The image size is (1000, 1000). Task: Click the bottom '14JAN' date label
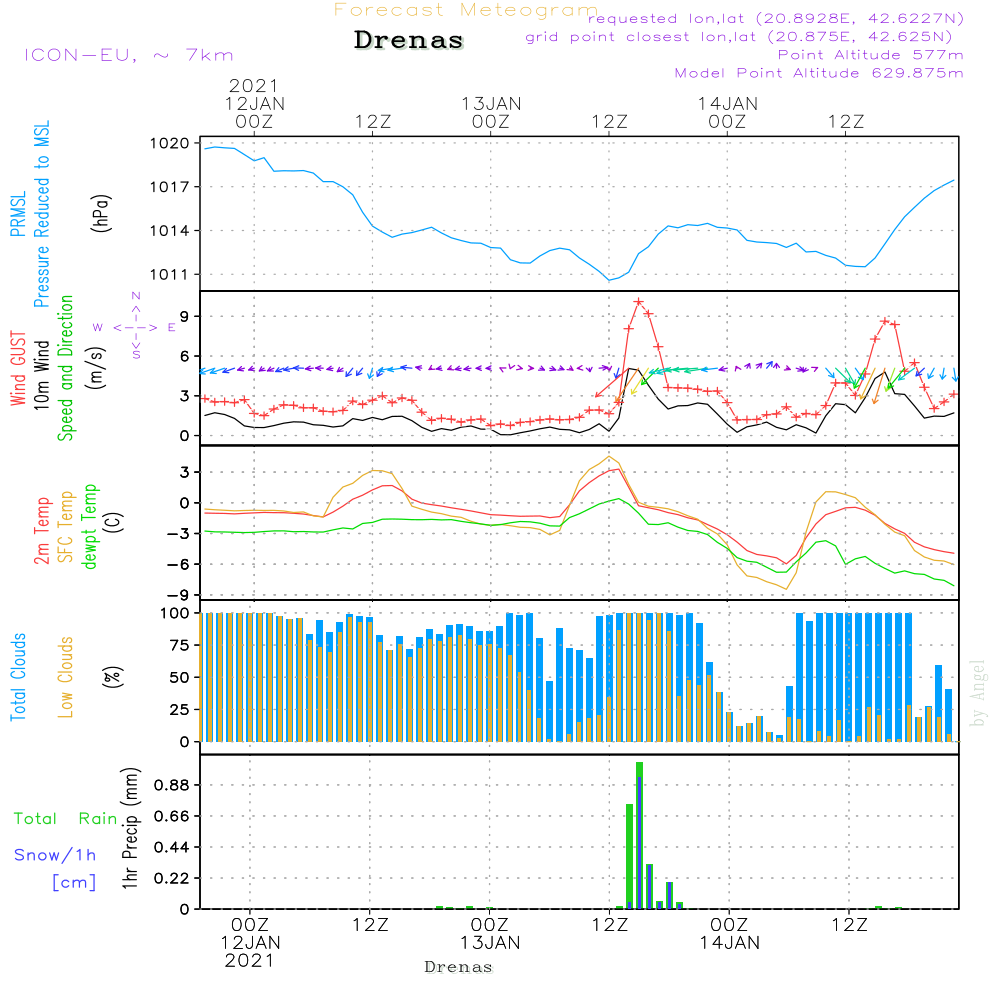pyautogui.click(x=730, y=943)
